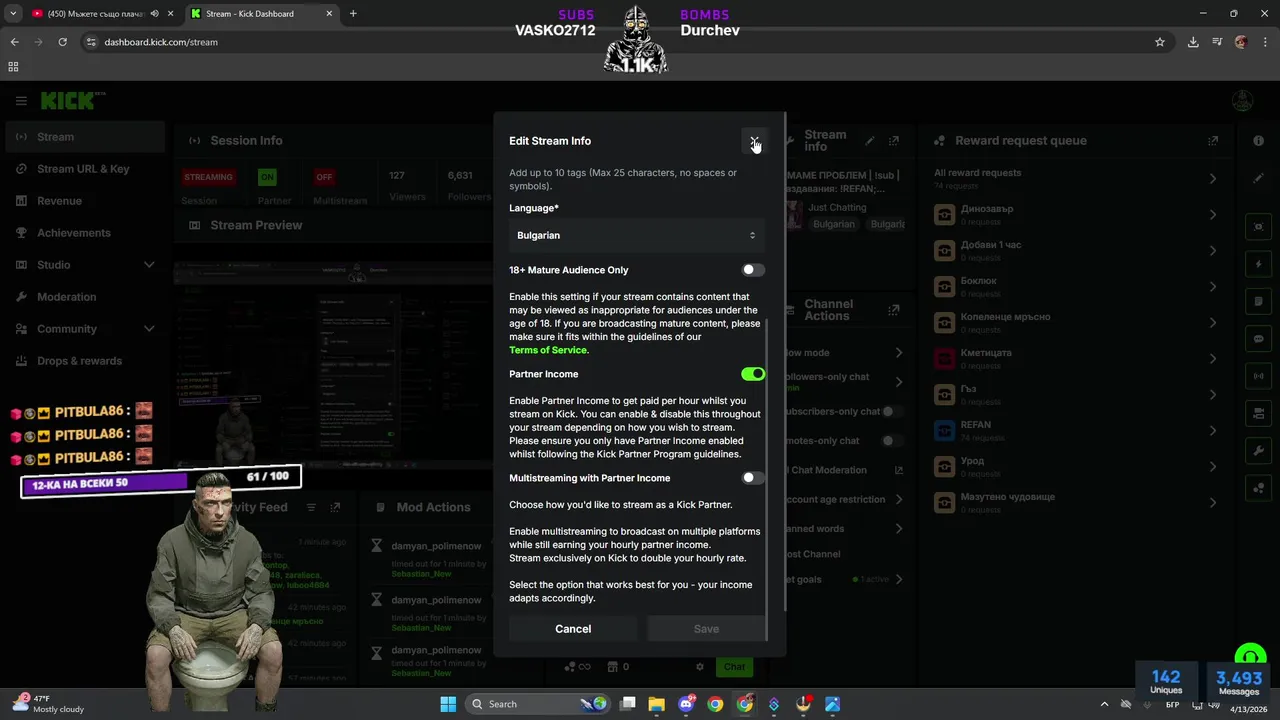Open Achievements in the sidebar

(x=84, y=233)
